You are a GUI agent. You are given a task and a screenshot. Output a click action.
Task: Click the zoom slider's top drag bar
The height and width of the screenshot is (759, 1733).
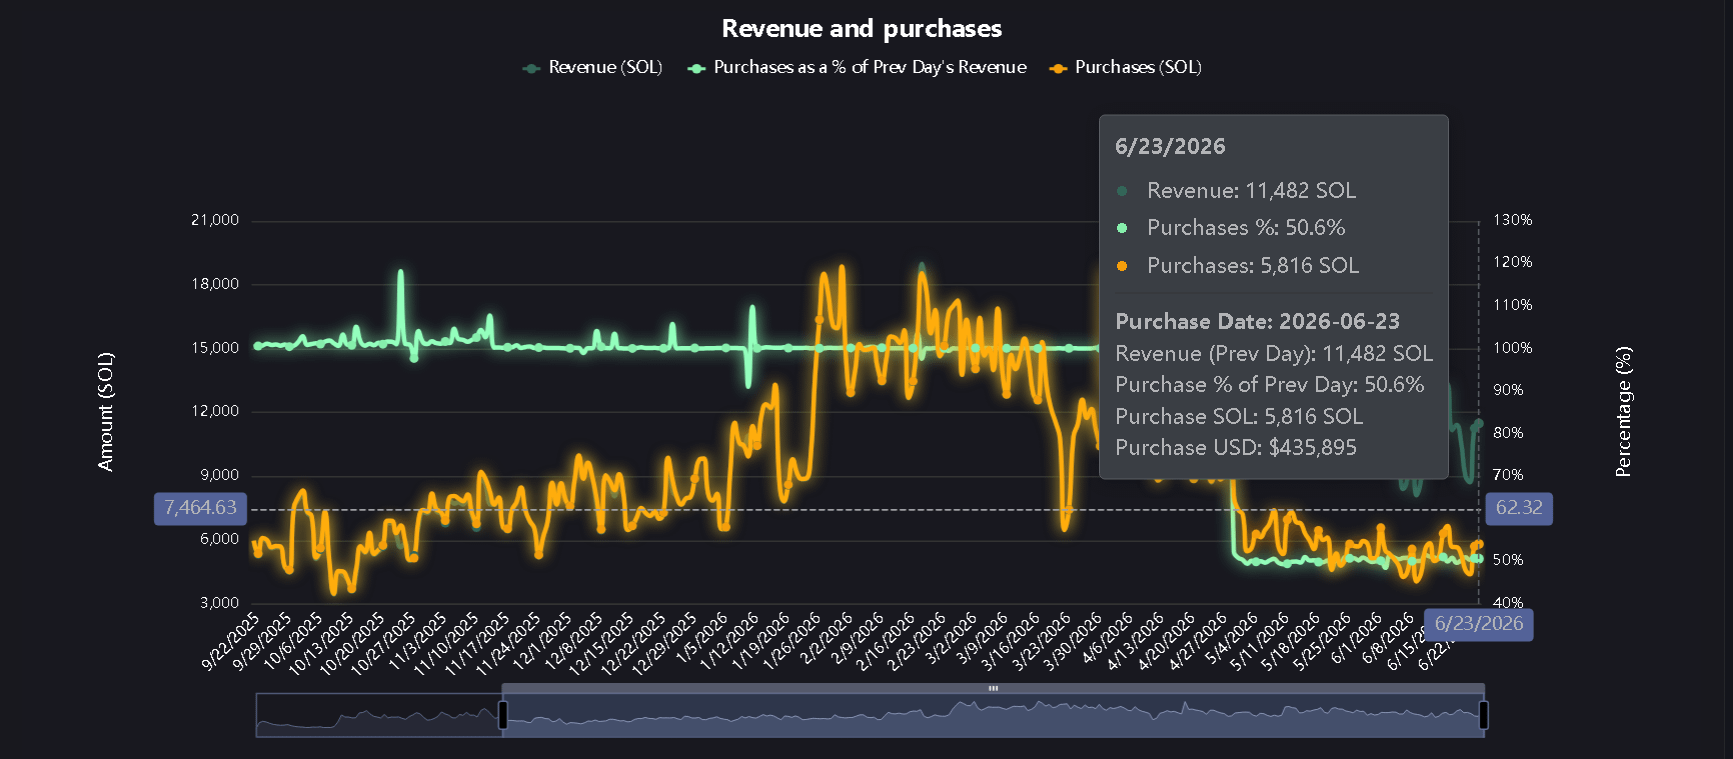(993, 688)
